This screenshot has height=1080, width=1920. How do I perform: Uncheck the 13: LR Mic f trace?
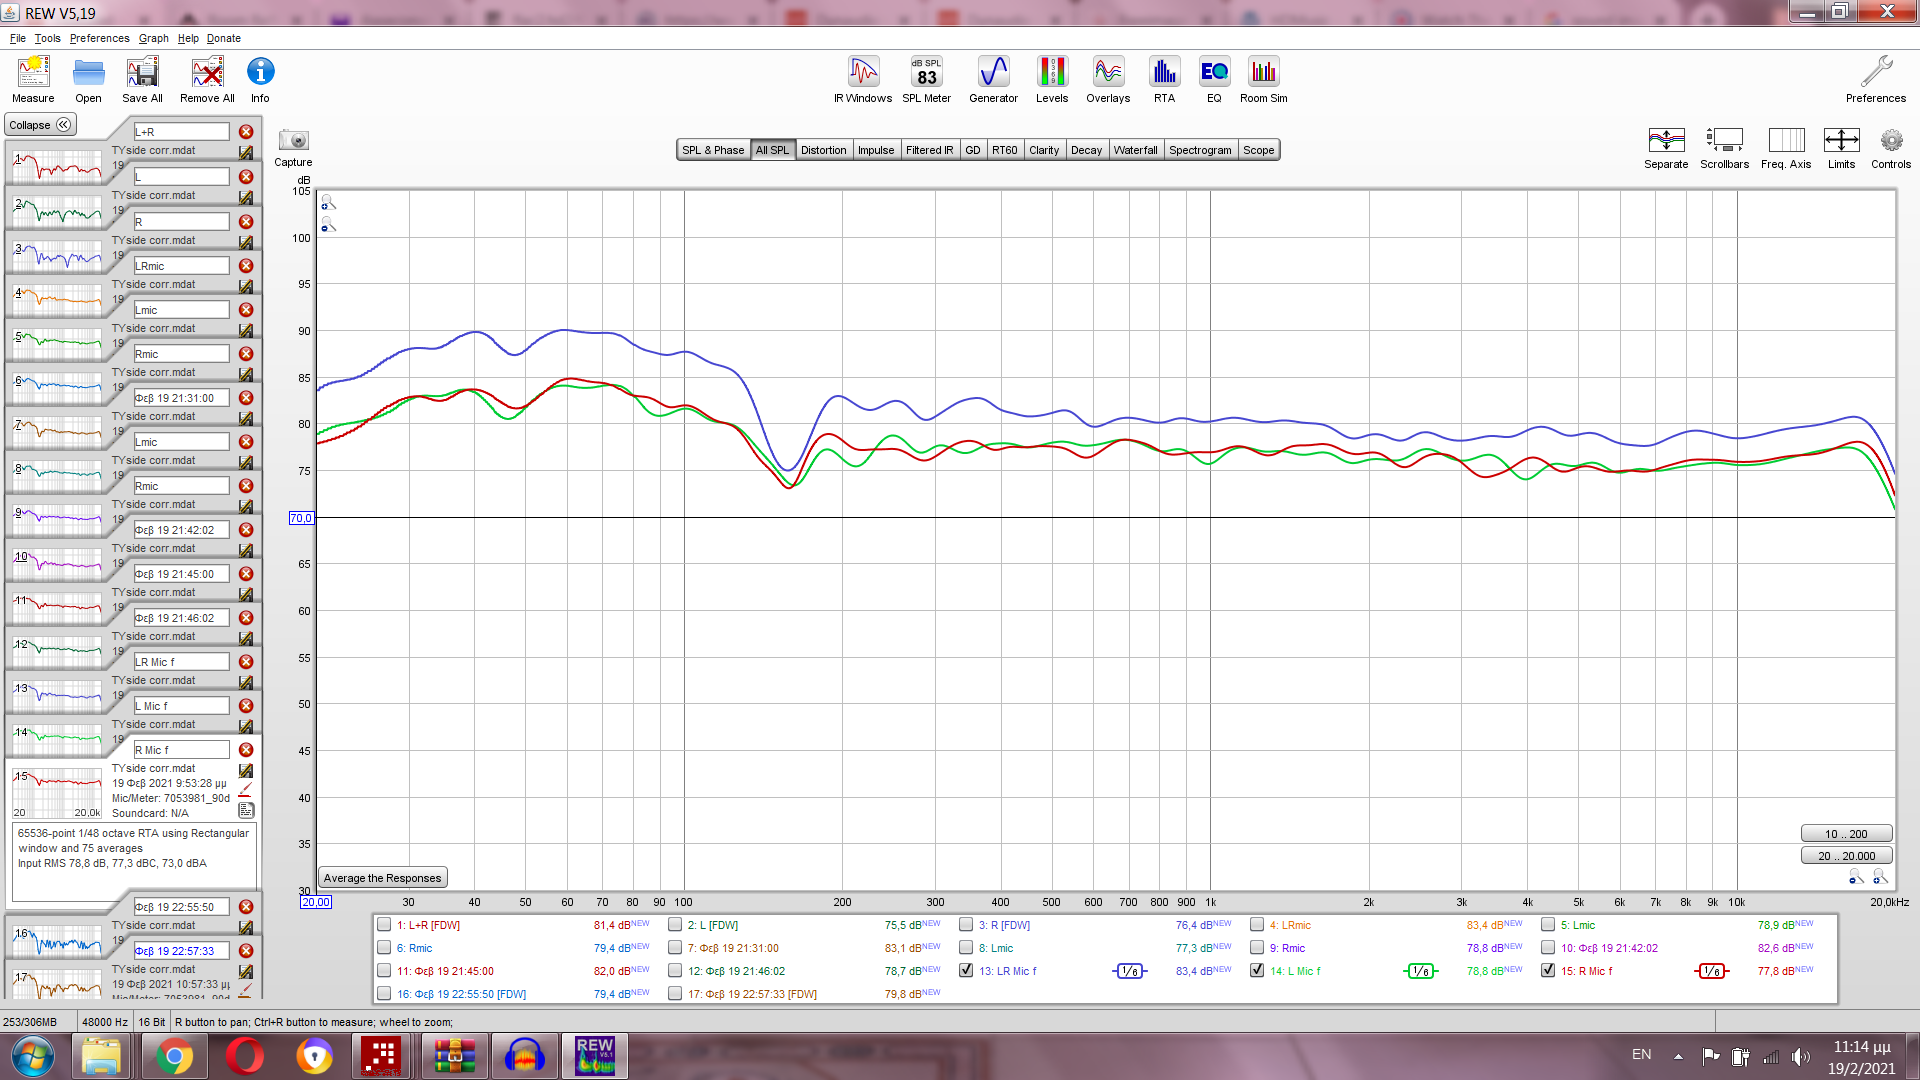click(966, 970)
